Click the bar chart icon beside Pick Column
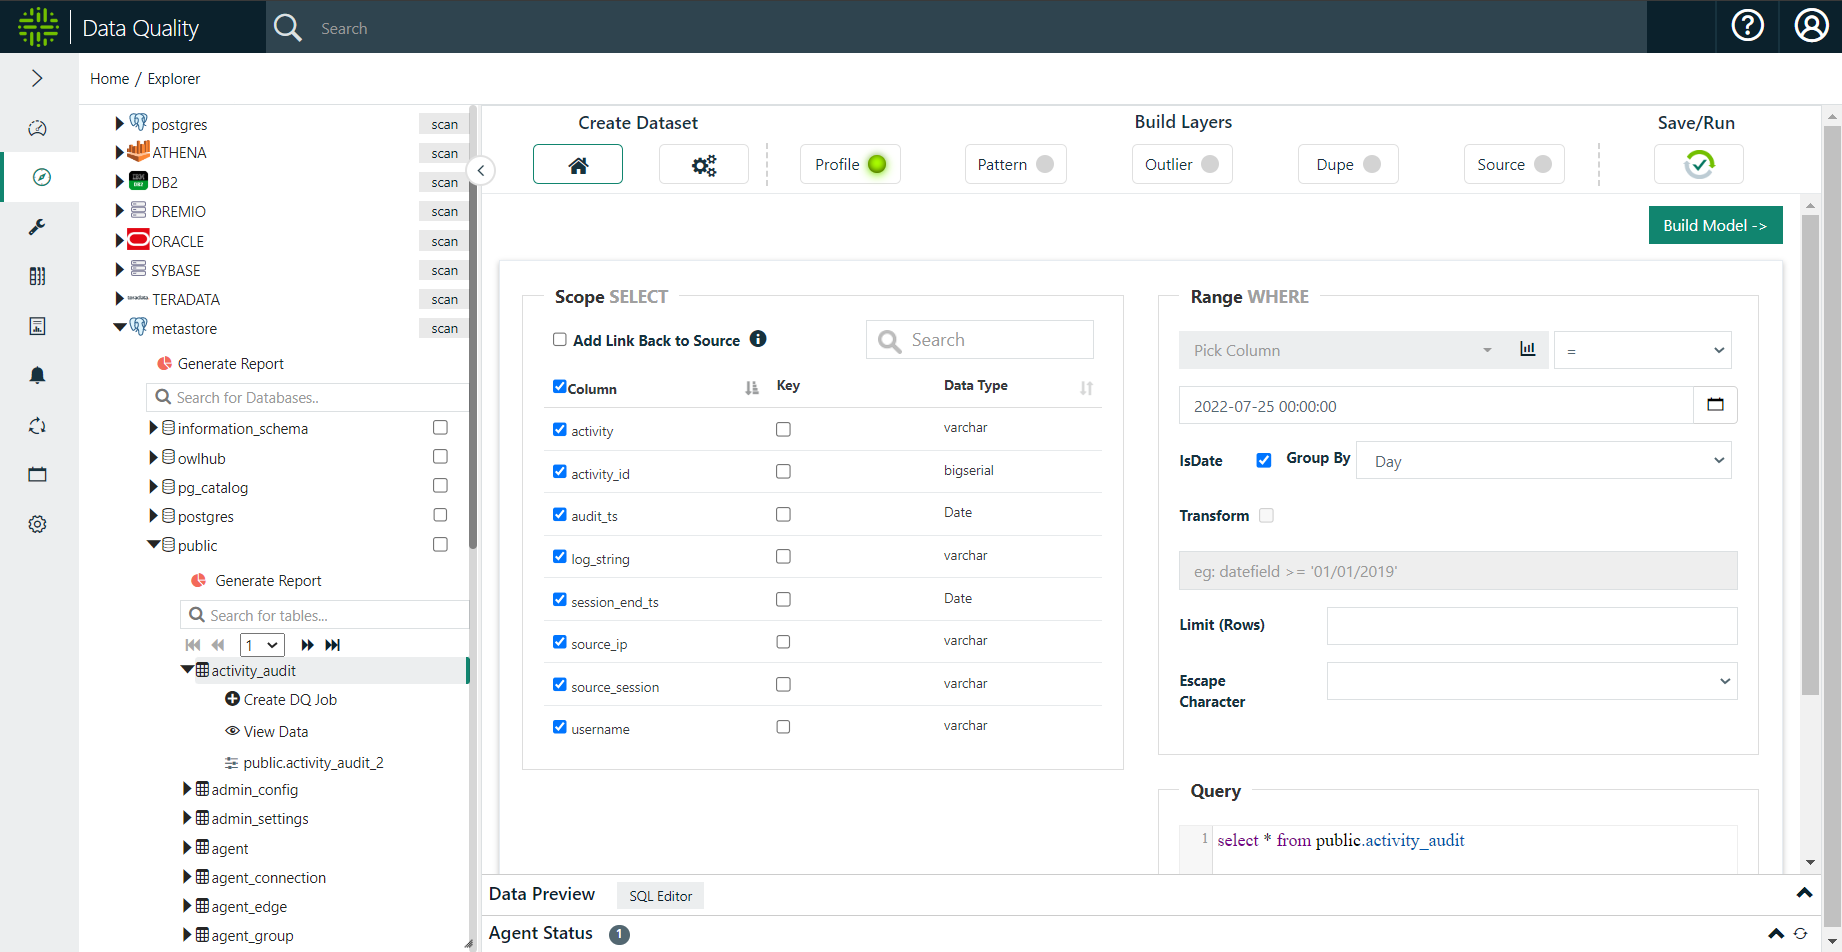 pos(1527,350)
